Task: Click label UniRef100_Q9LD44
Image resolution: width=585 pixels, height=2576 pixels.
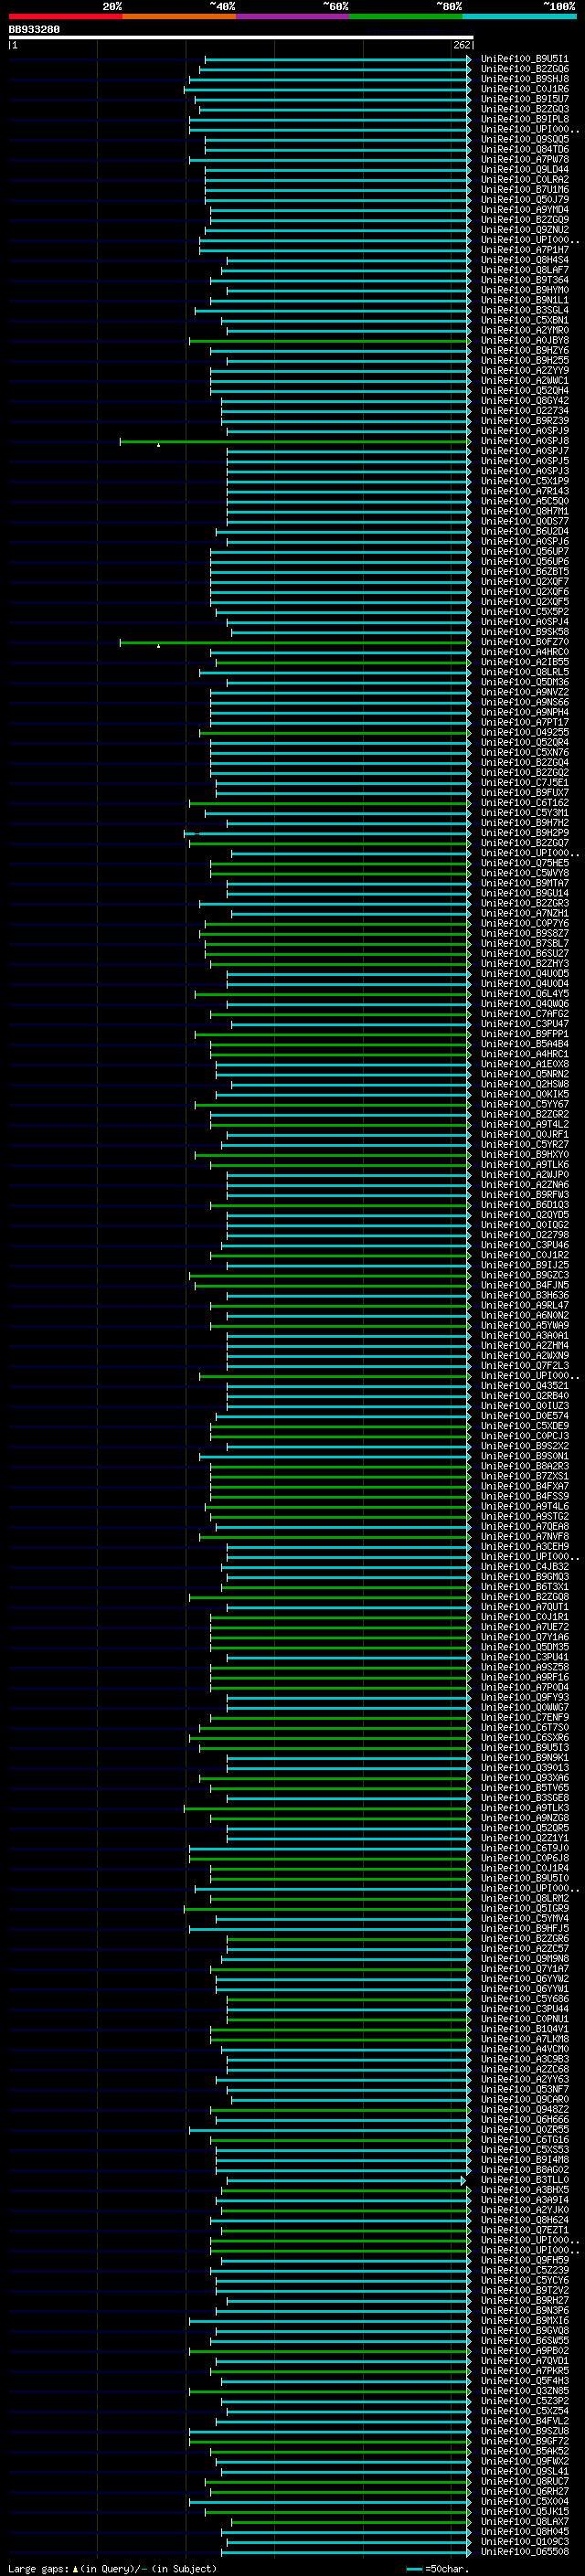Action: pos(525,169)
